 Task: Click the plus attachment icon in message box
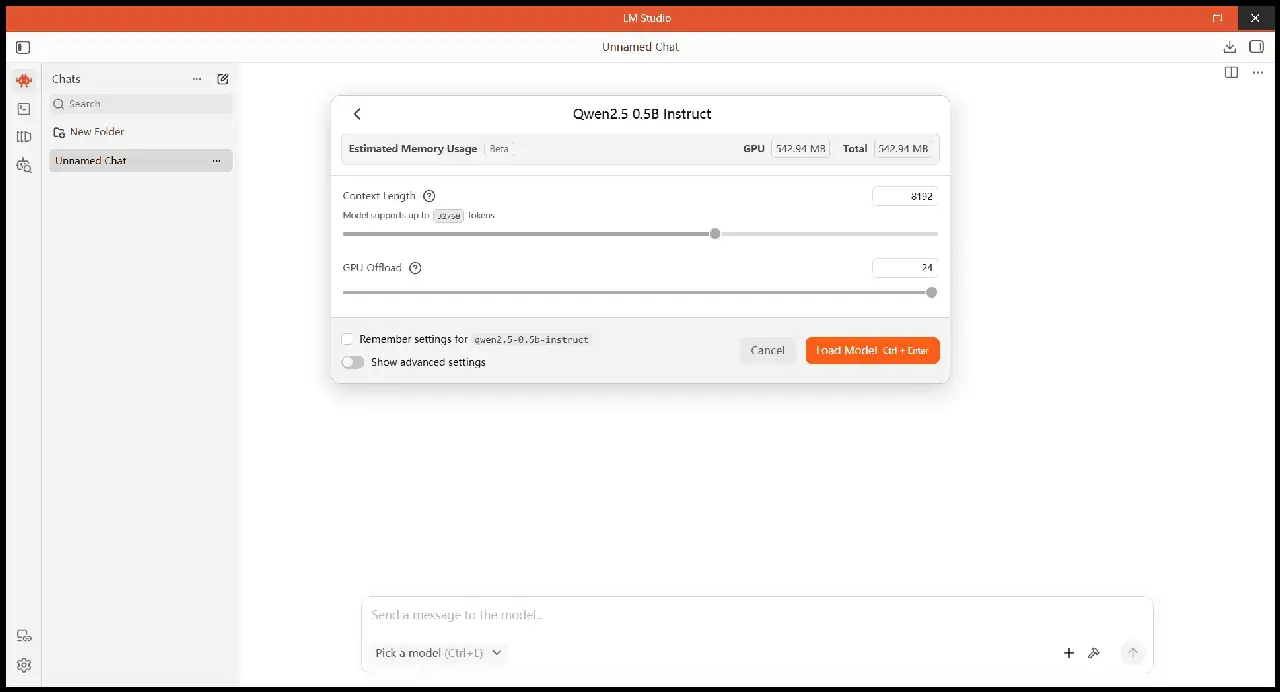coord(1069,653)
